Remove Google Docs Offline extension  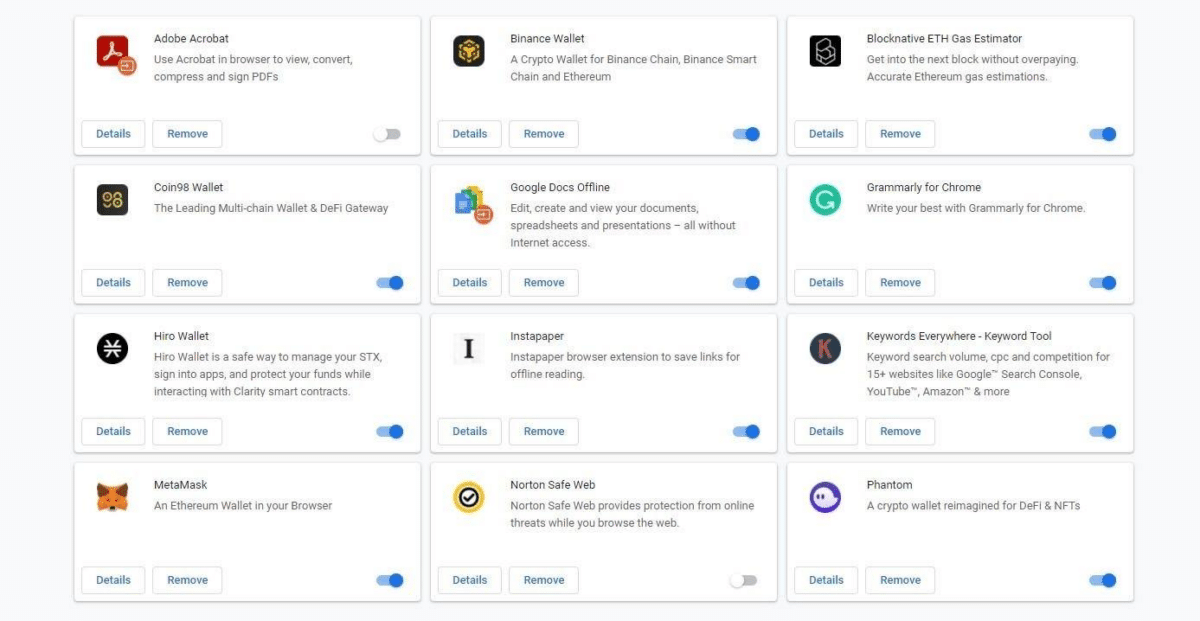coord(544,283)
